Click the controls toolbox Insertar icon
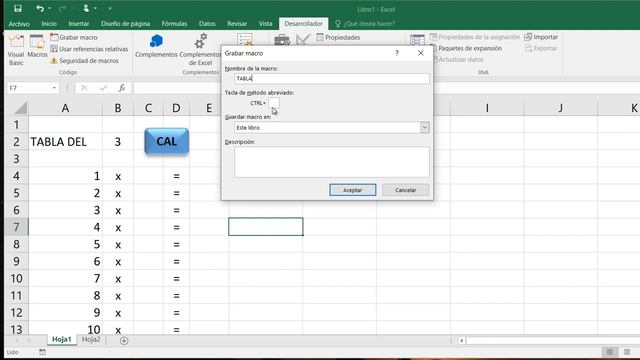Image resolution: width=640 pixels, height=360 pixels. (282, 40)
